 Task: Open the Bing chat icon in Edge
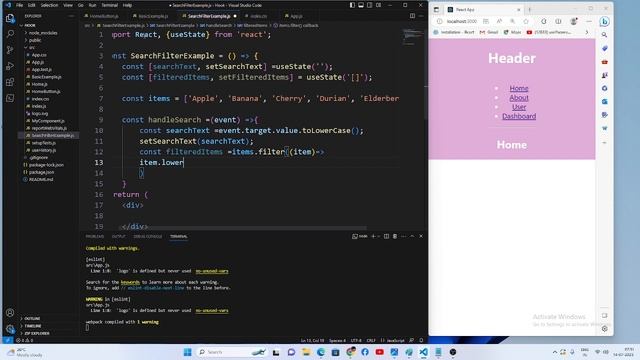[x=604, y=22]
